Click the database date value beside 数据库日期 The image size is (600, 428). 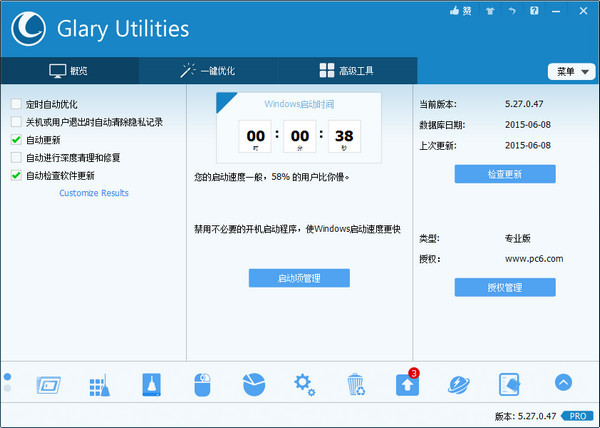[x=528, y=124]
